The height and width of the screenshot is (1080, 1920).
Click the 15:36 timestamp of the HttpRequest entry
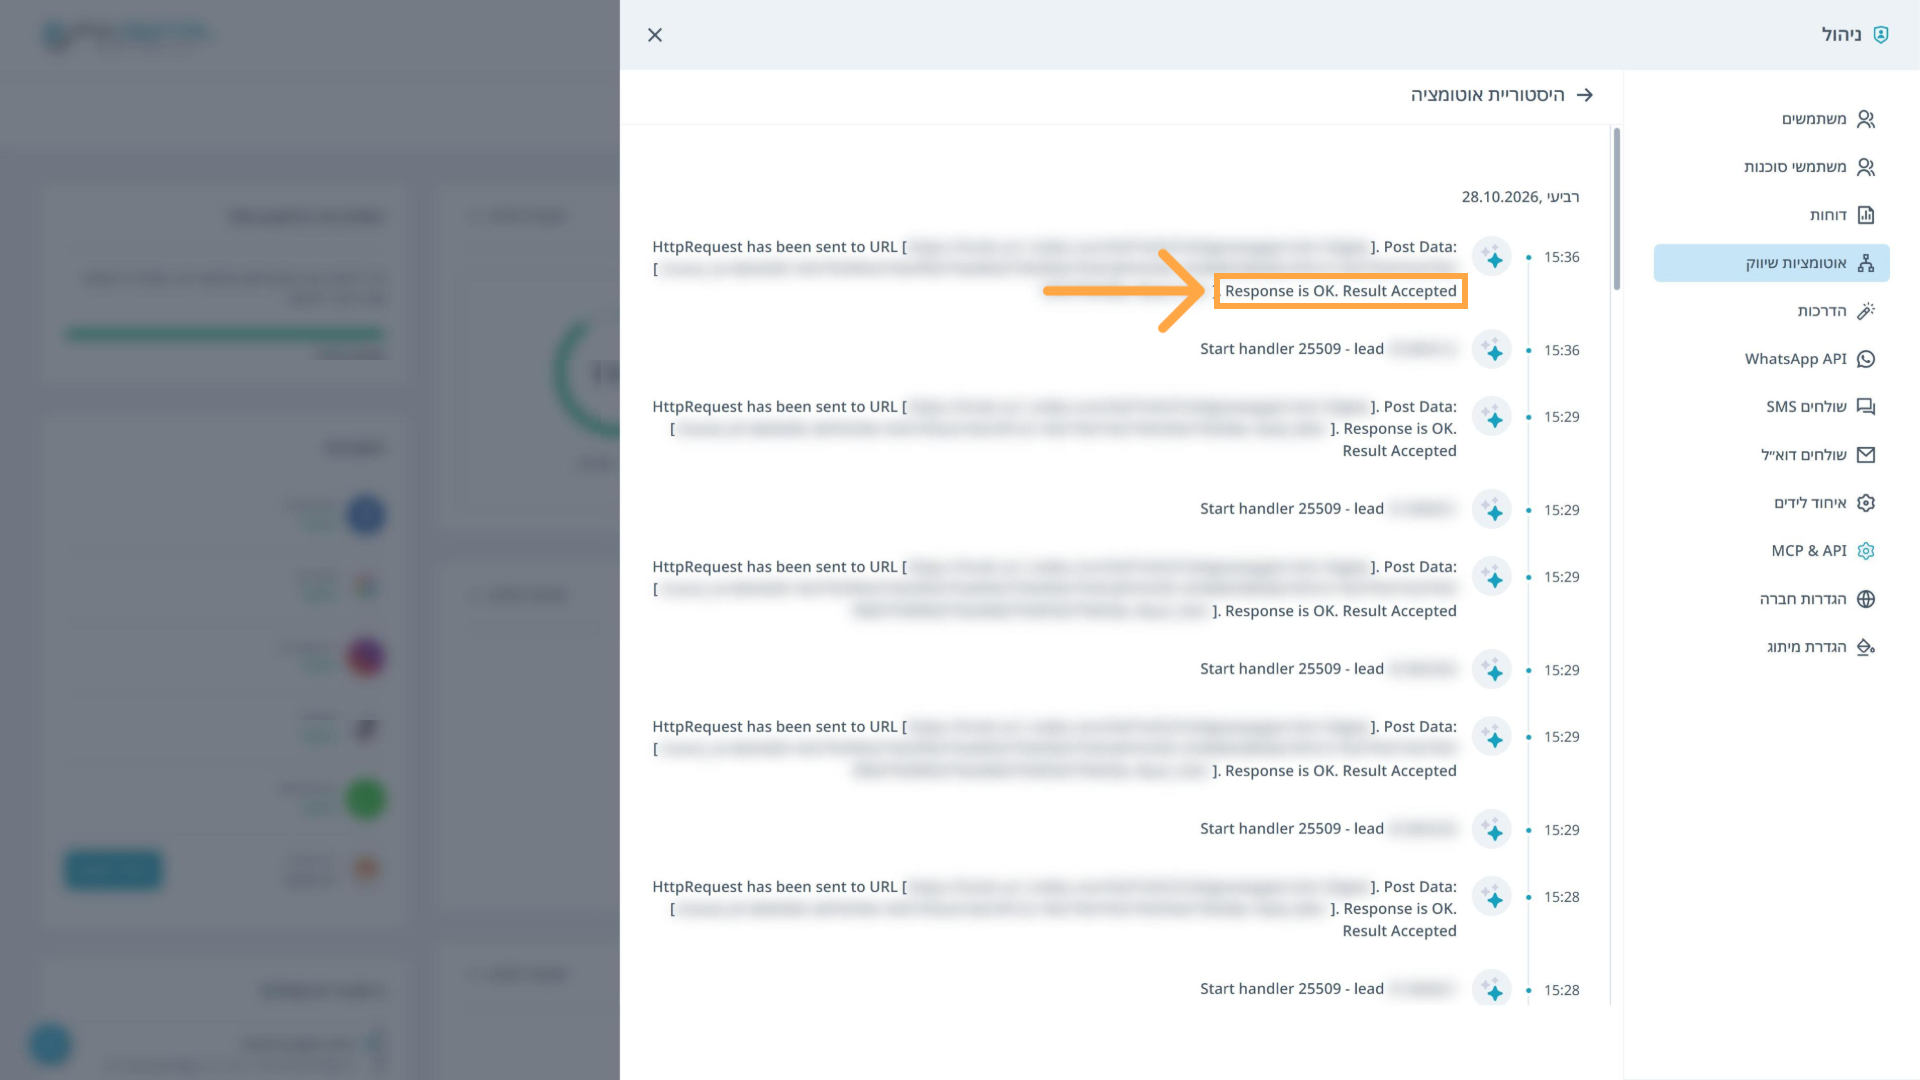(x=1561, y=258)
